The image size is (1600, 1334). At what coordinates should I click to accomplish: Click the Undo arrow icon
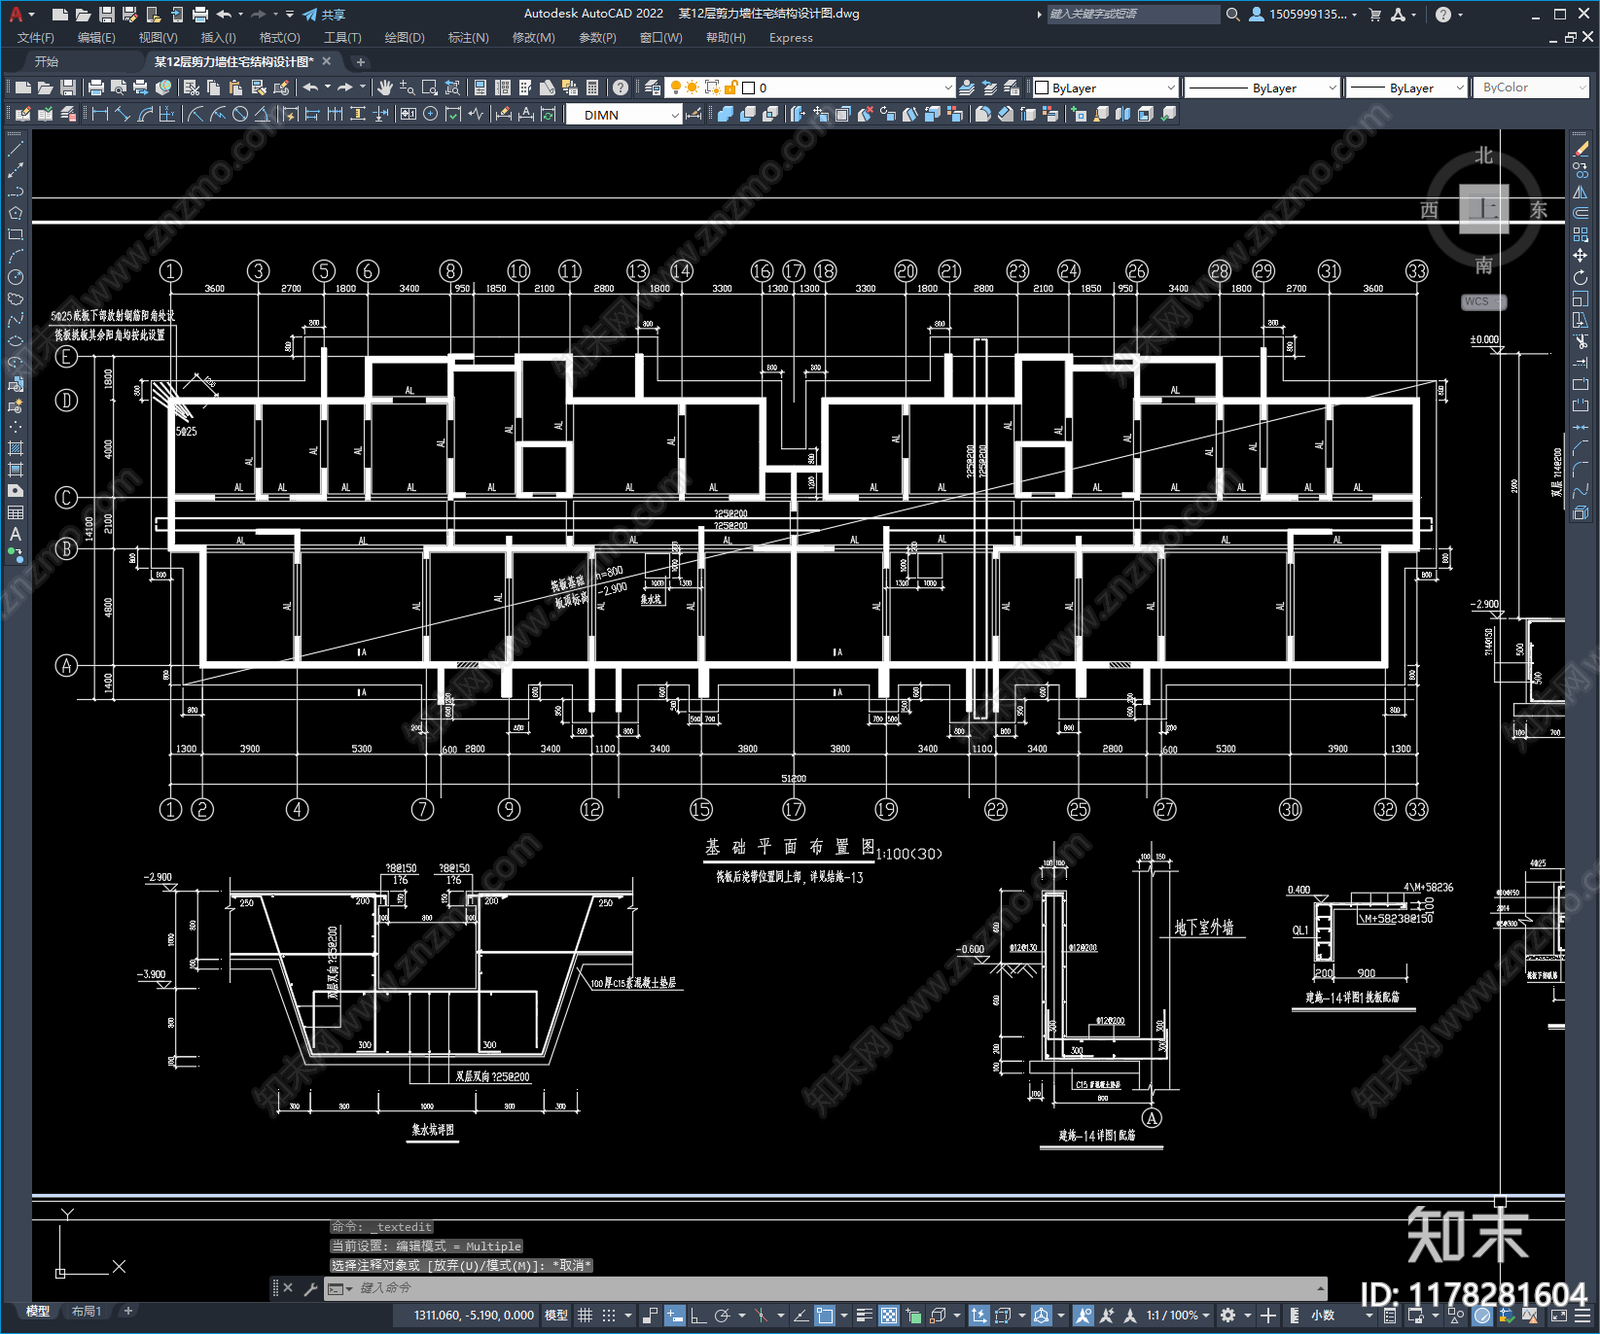(x=310, y=88)
